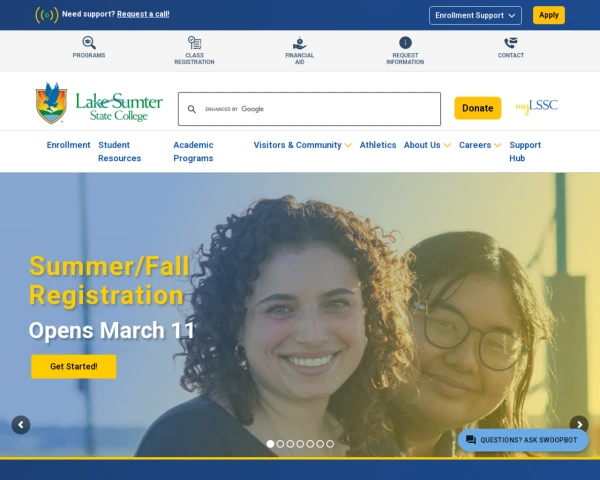Open the Financial Aid hand icon

pos(300,43)
